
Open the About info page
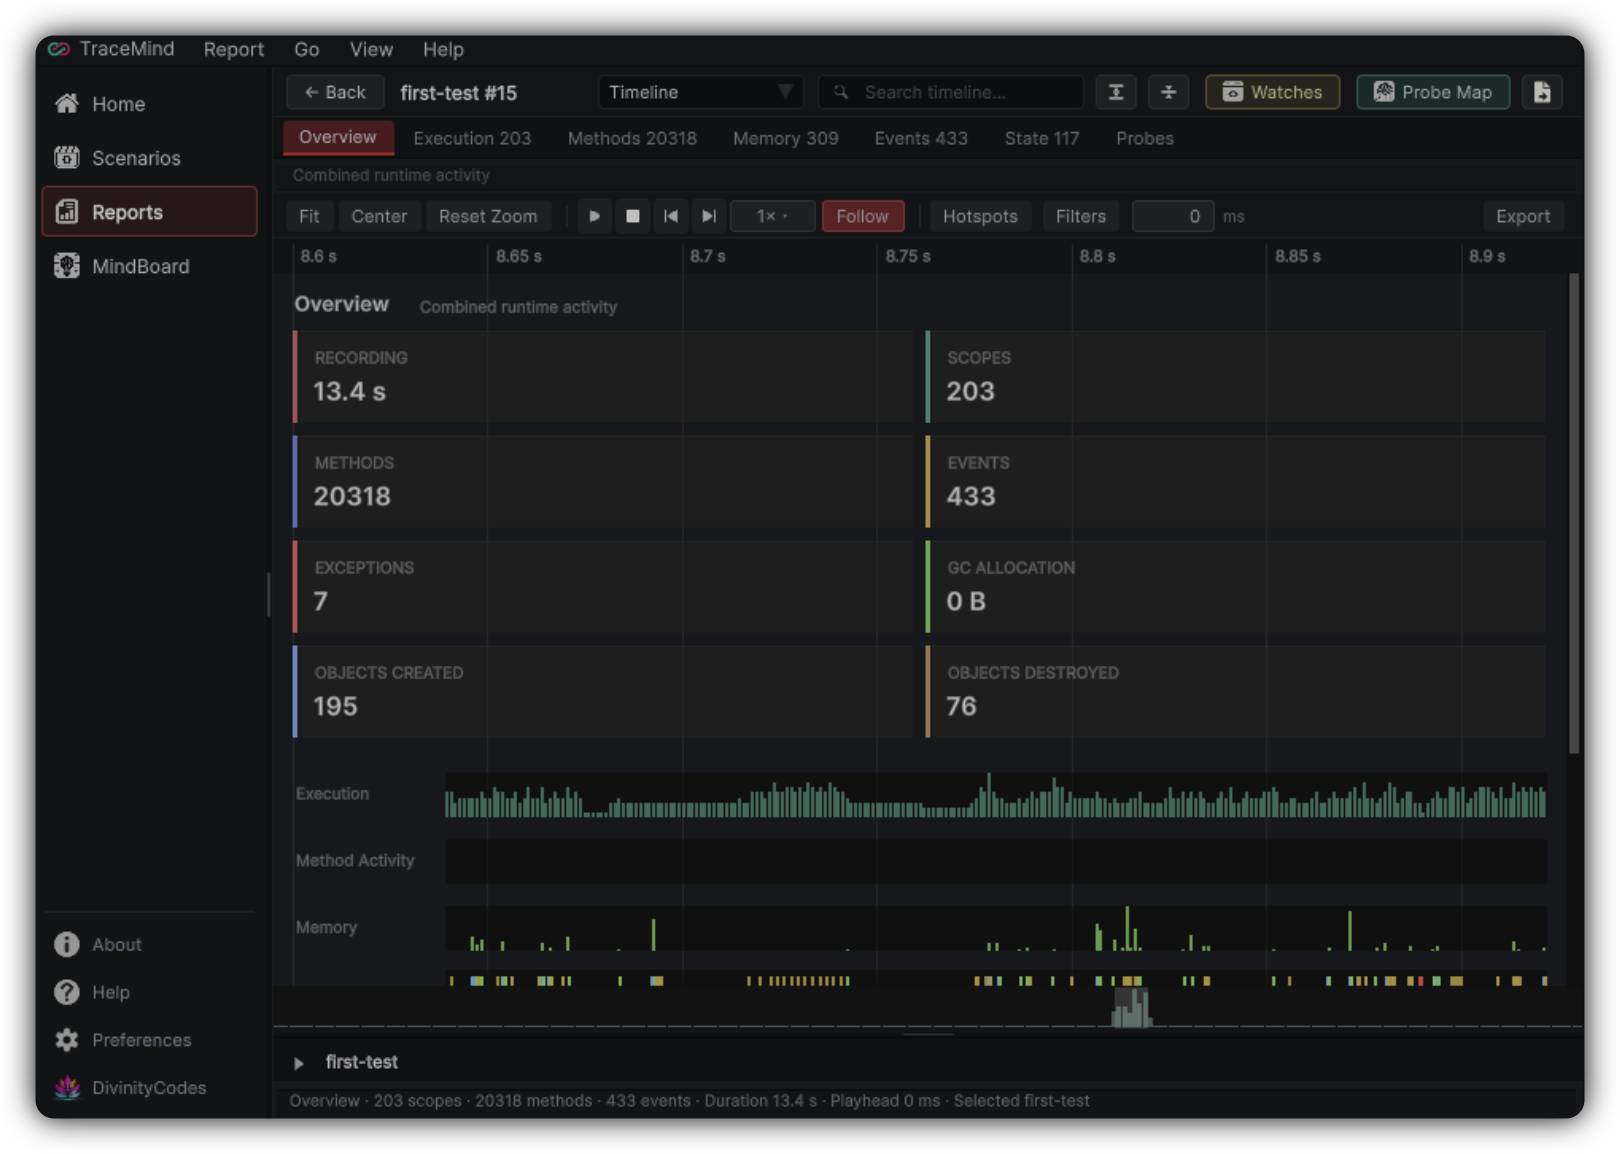pos(149,944)
